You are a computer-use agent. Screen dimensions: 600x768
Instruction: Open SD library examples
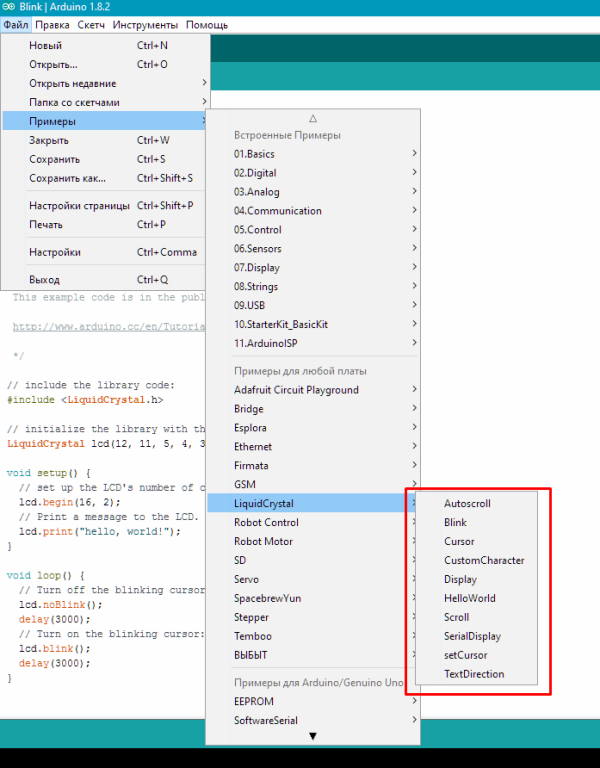click(313, 560)
